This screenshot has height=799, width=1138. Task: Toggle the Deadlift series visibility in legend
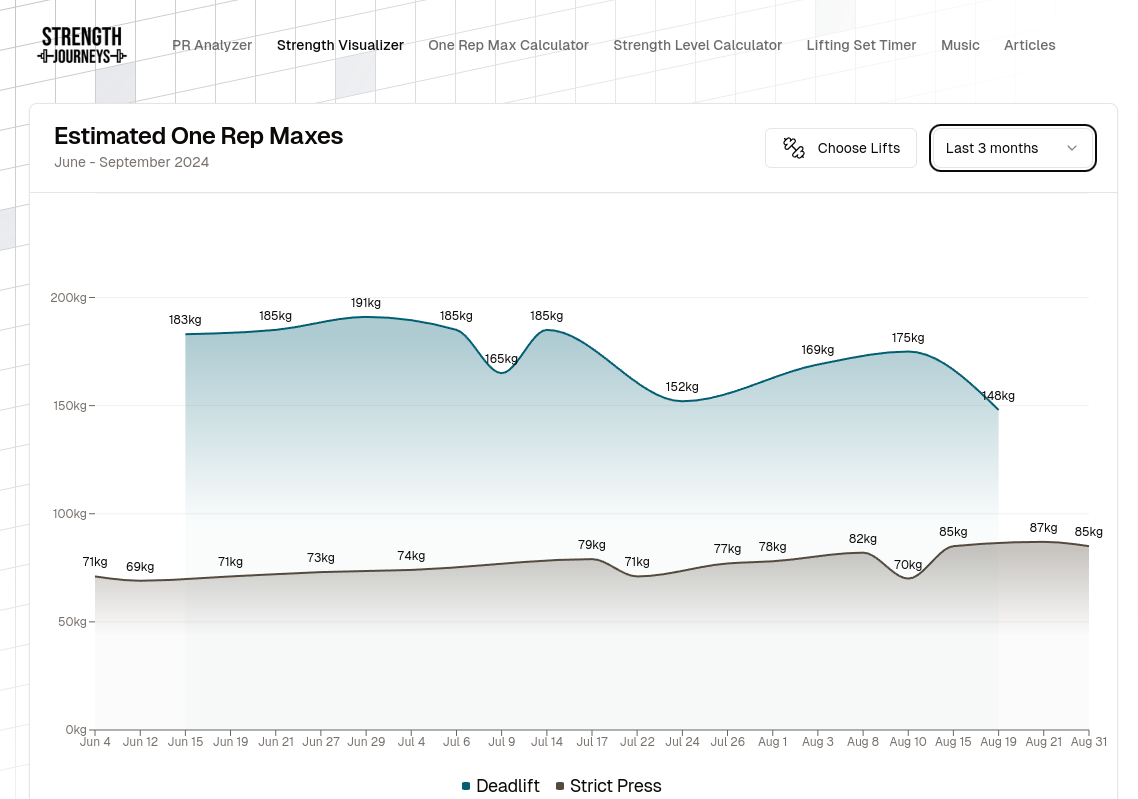coord(507,786)
